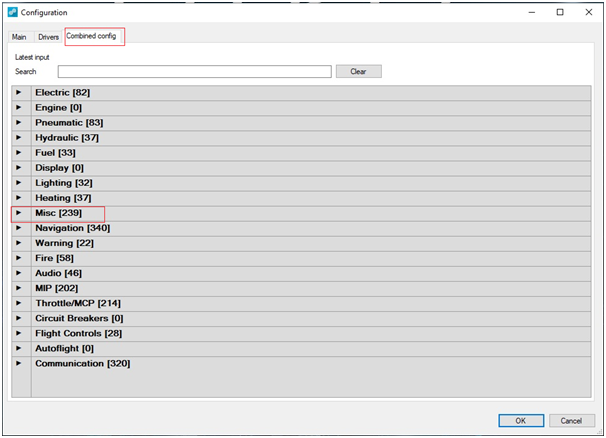Switch to the Drivers tab
Screen dimensions: 606x438
click(48, 37)
